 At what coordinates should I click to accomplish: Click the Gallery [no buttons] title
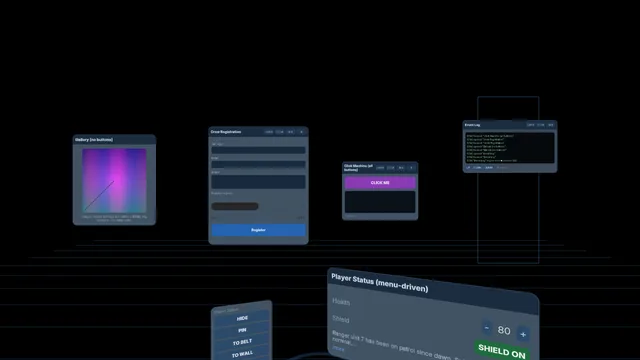pyautogui.click(x=94, y=140)
